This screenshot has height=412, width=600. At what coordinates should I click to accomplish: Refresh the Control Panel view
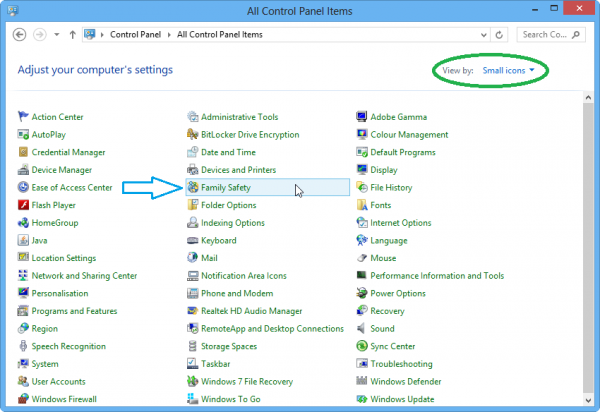(499, 35)
